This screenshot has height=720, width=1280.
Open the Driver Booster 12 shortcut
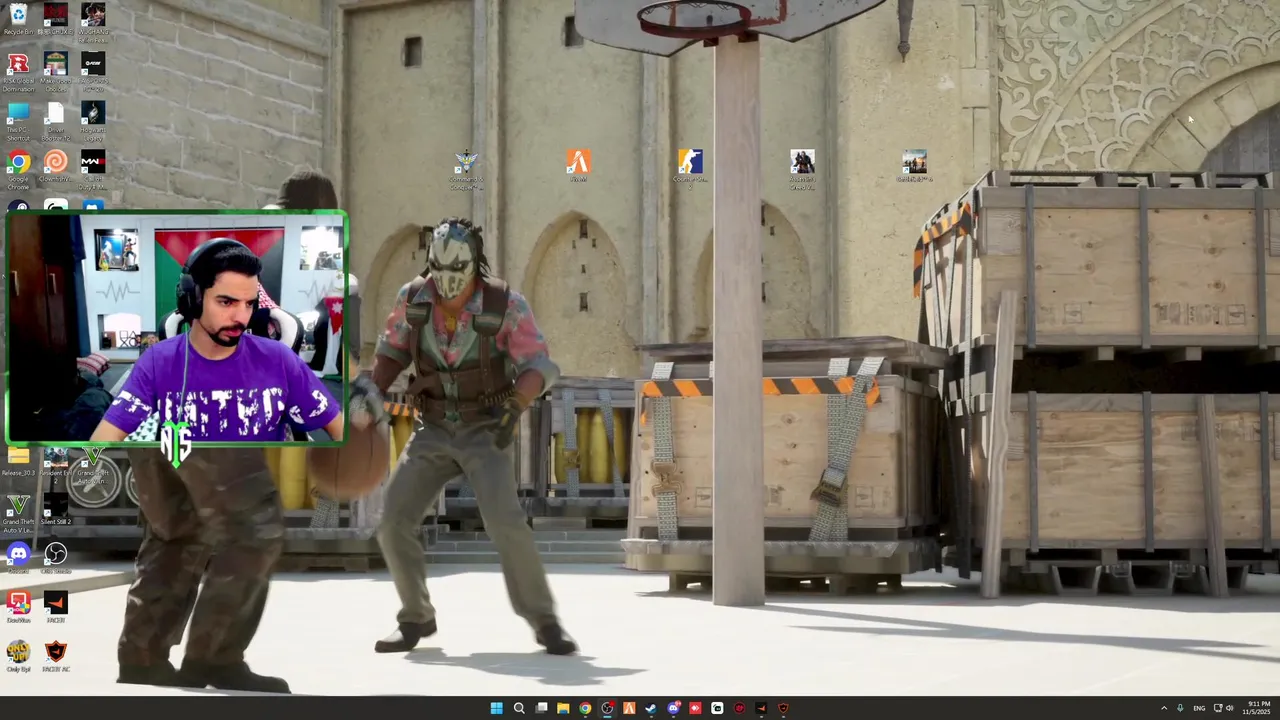(55, 122)
